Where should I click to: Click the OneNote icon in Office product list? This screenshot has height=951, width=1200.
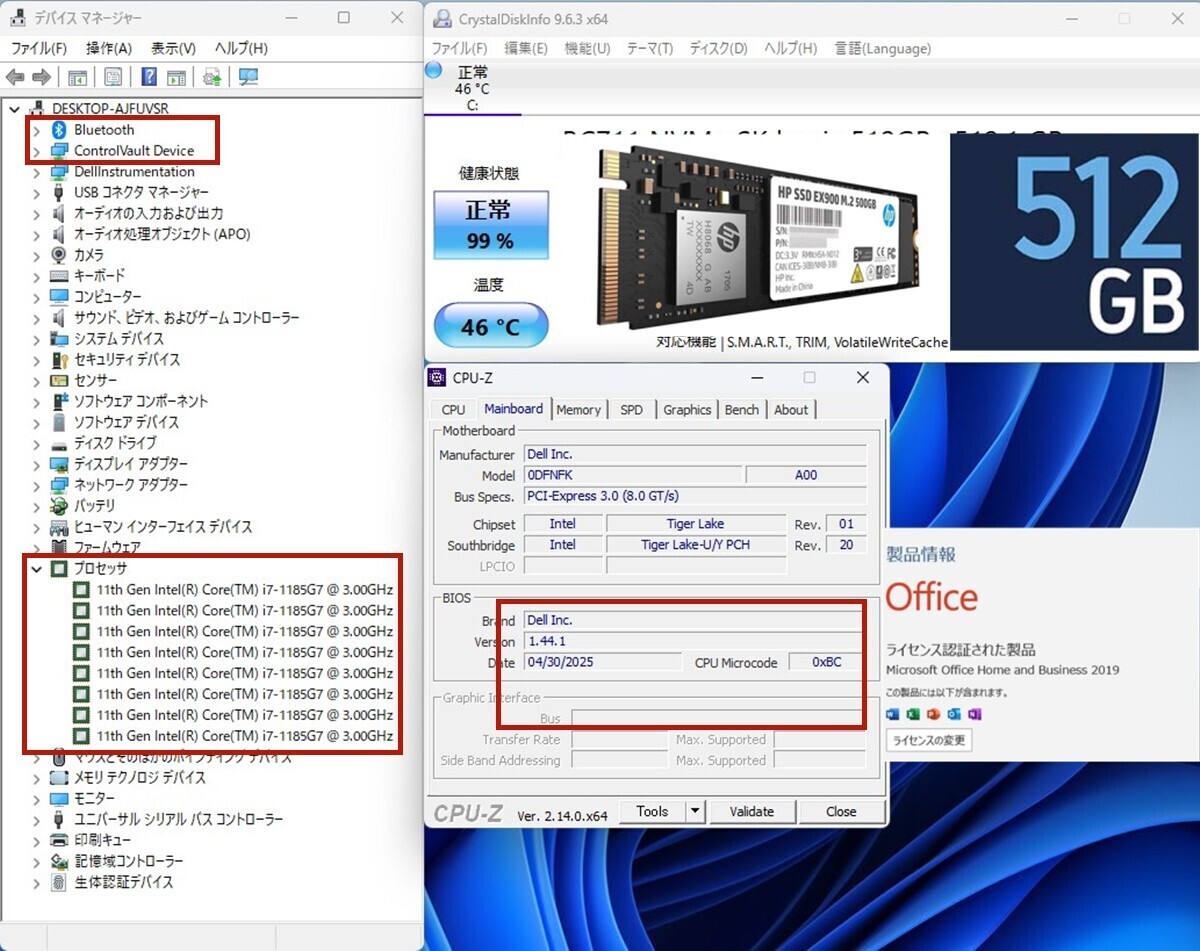[974, 714]
